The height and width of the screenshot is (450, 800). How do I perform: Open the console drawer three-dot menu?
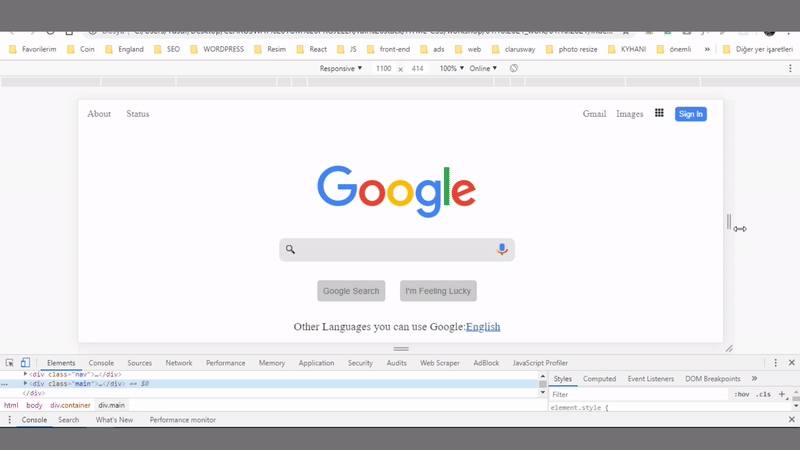9,419
